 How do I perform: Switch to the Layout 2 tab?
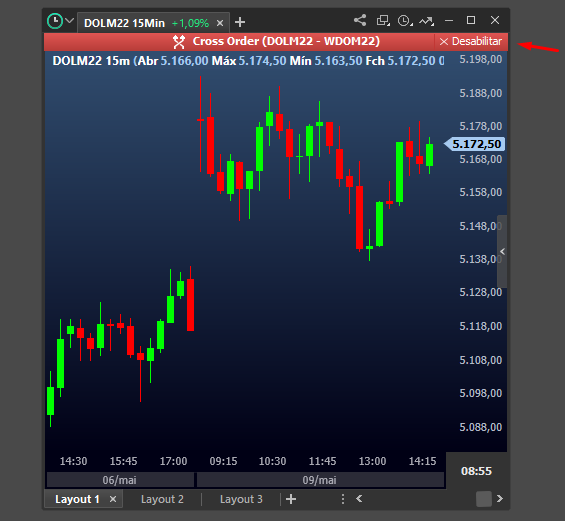162,499
